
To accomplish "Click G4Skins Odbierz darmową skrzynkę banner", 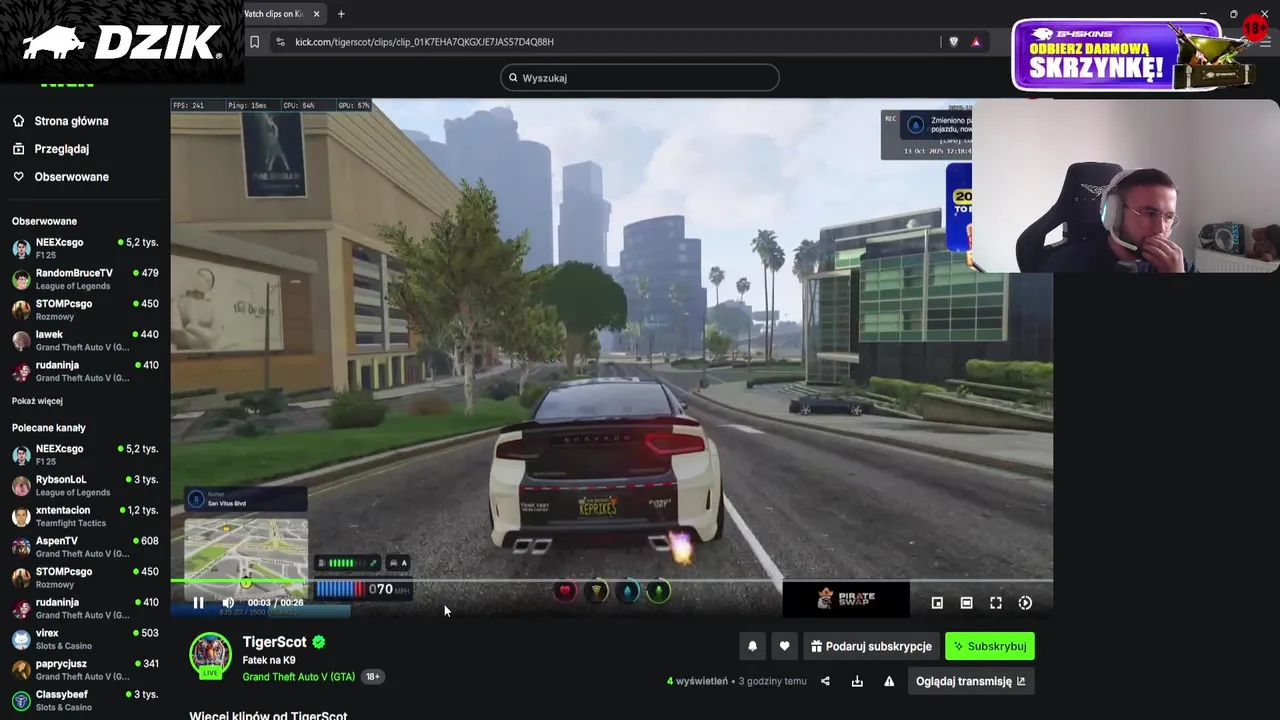I will tap(1133, 55).
